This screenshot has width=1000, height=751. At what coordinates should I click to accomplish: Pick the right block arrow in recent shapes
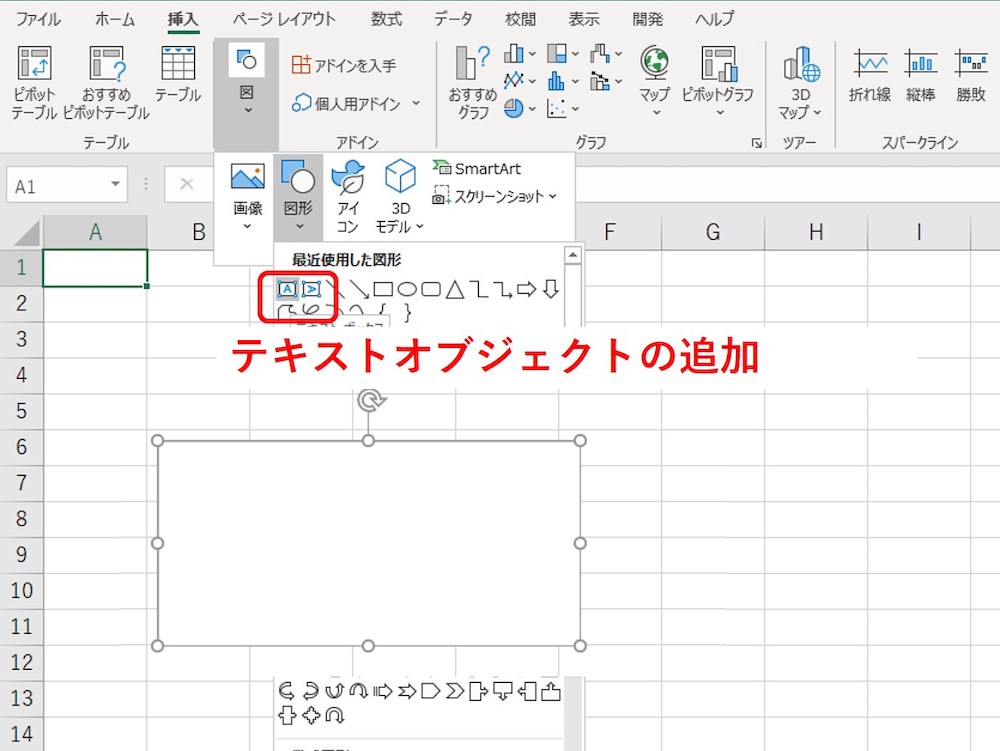pos(527,289)
